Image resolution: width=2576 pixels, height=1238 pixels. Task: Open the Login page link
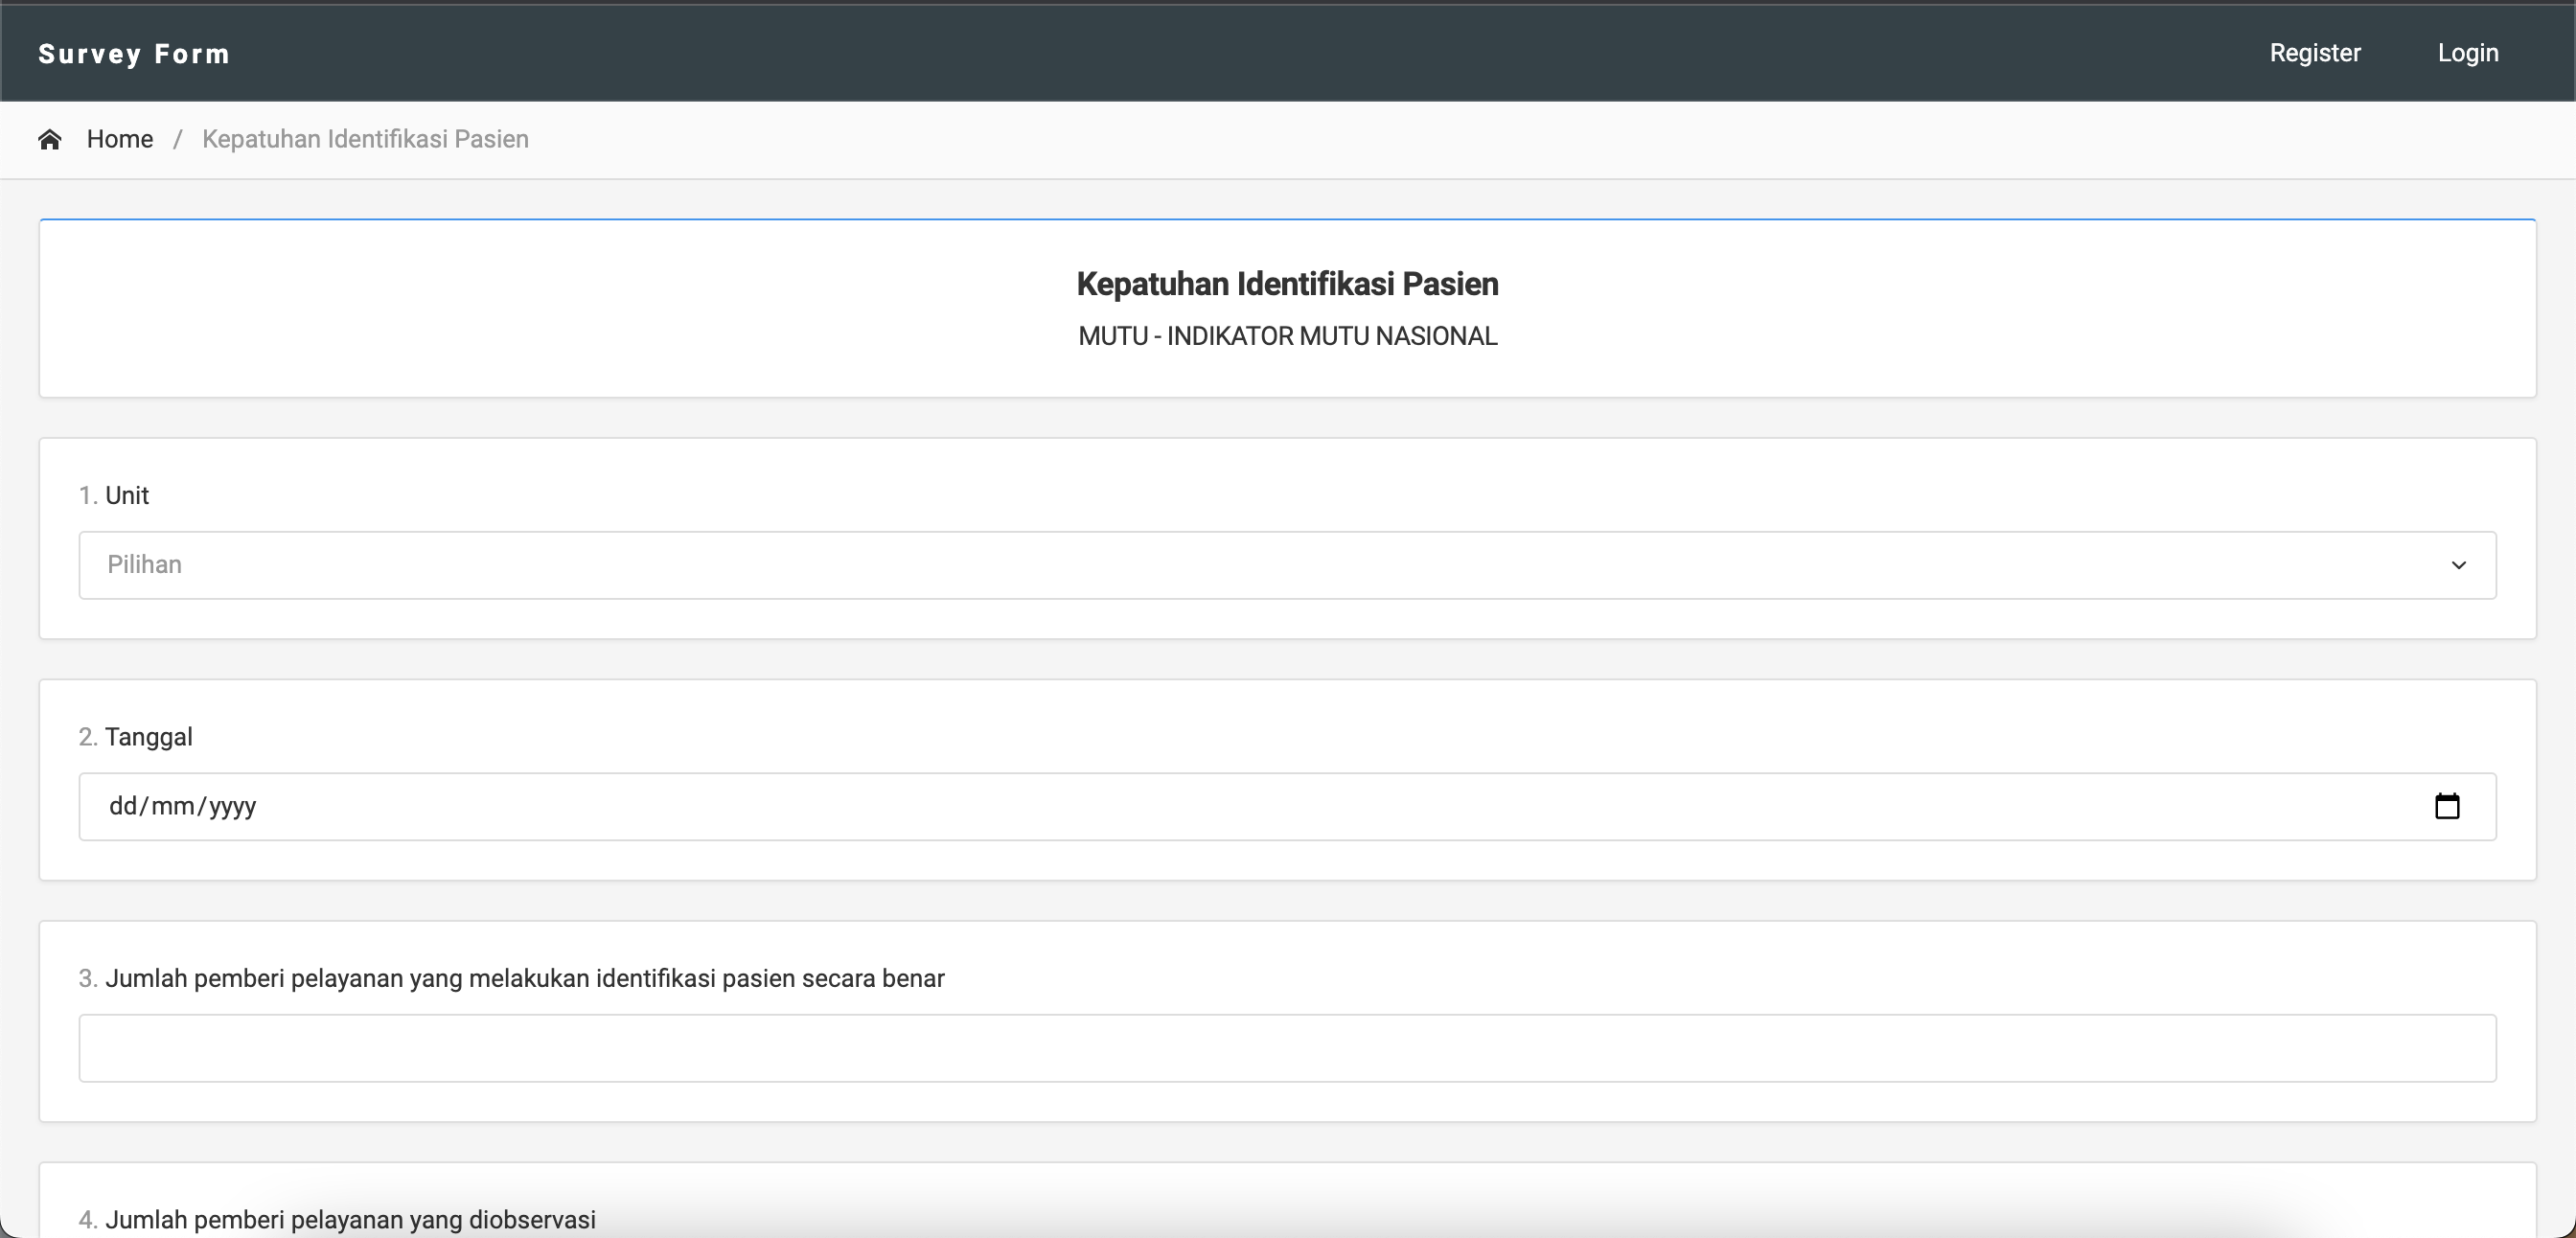[x=2467, y=53]
